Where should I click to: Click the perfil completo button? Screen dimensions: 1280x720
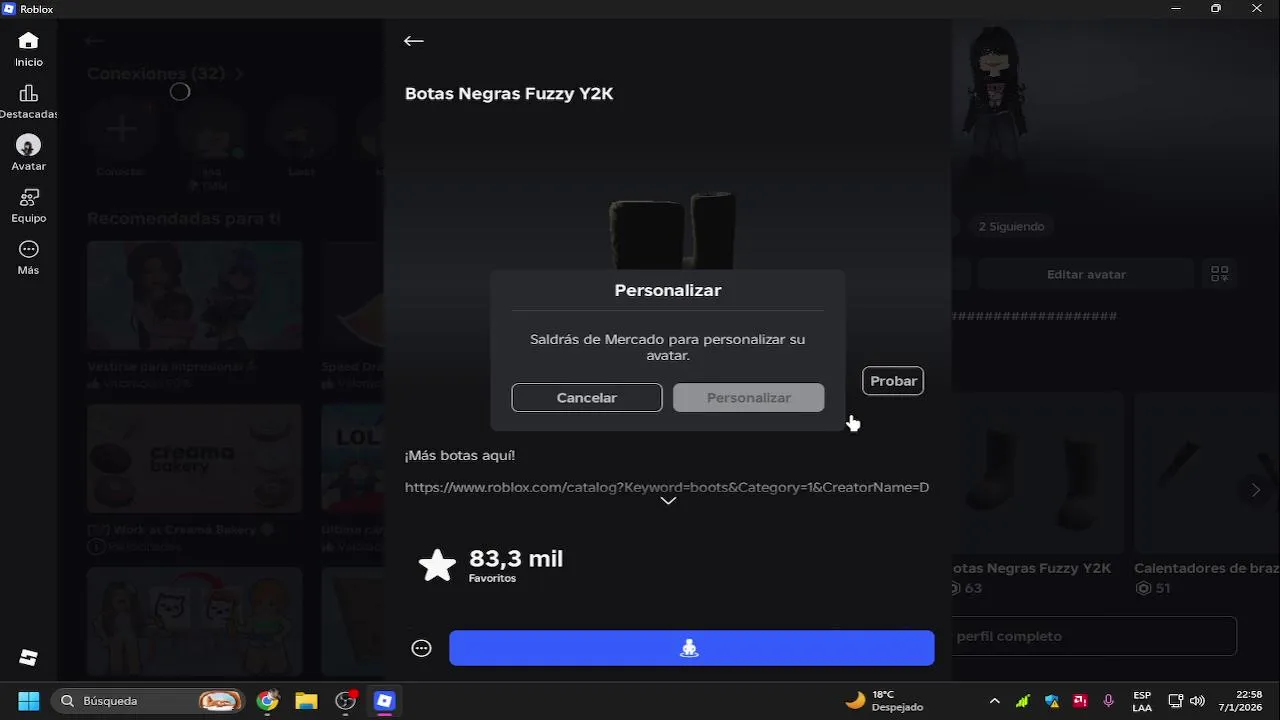[1094, 636]
